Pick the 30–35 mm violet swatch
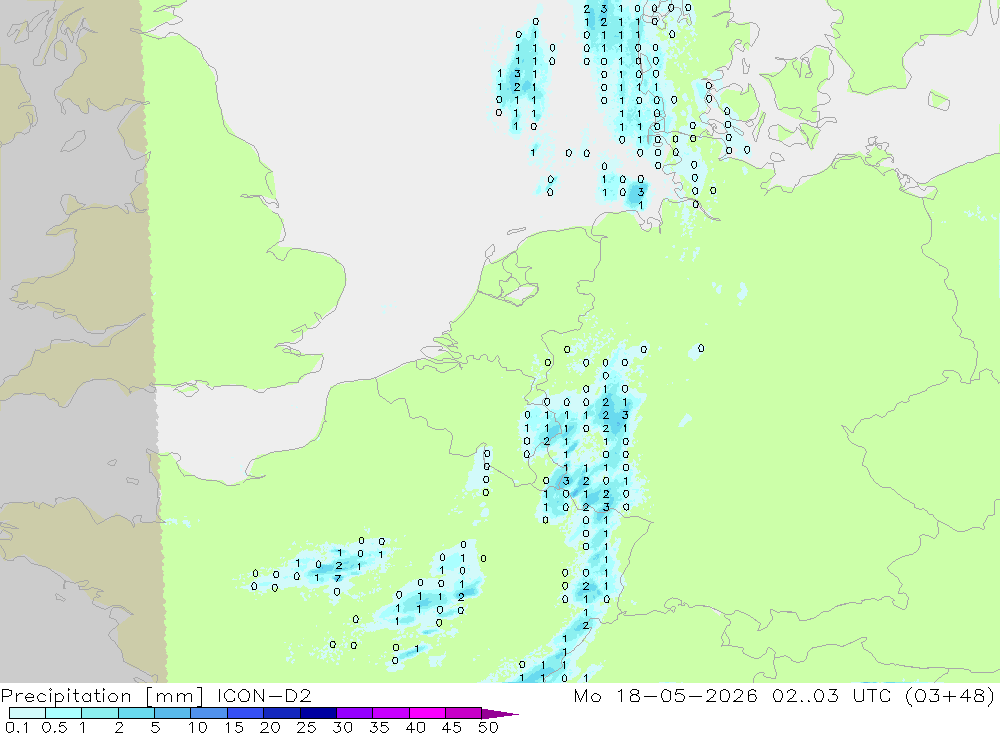Viewport: 1000px width, 733px height. (354, 713)
